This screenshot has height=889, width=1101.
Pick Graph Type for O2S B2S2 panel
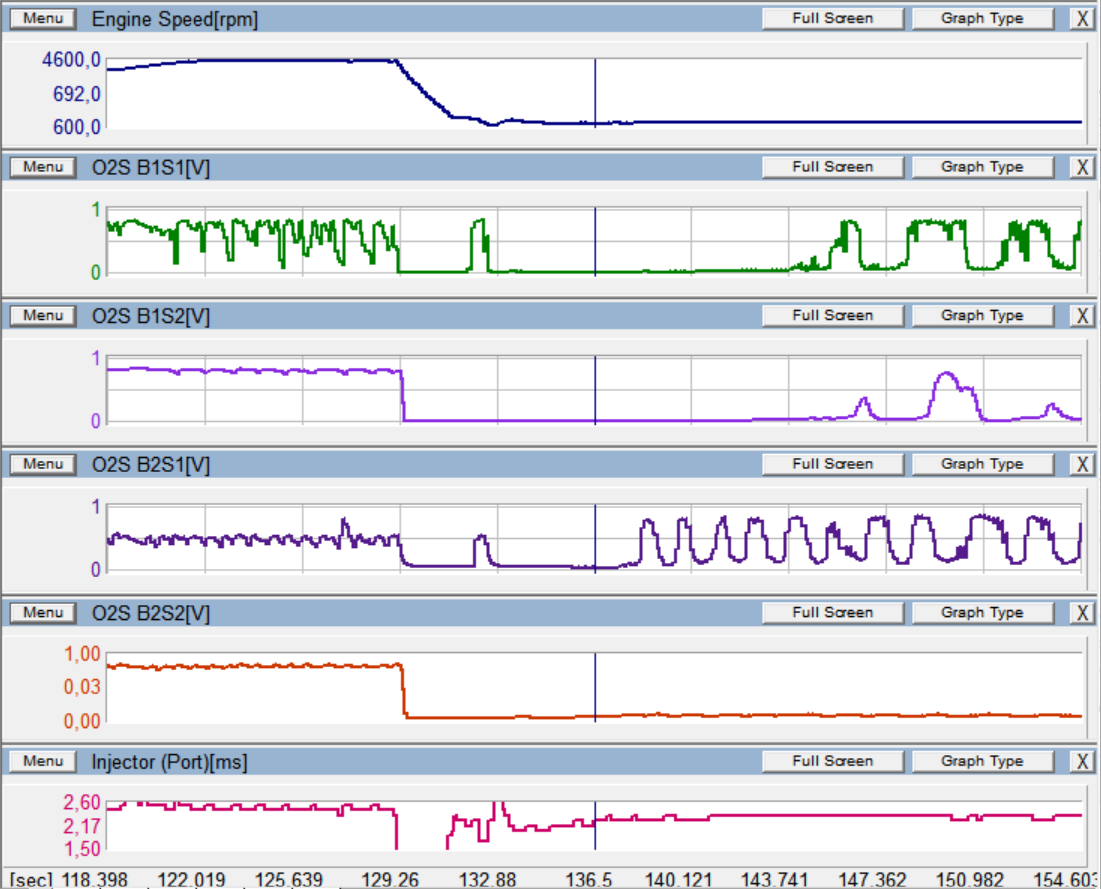coord(982,612)
